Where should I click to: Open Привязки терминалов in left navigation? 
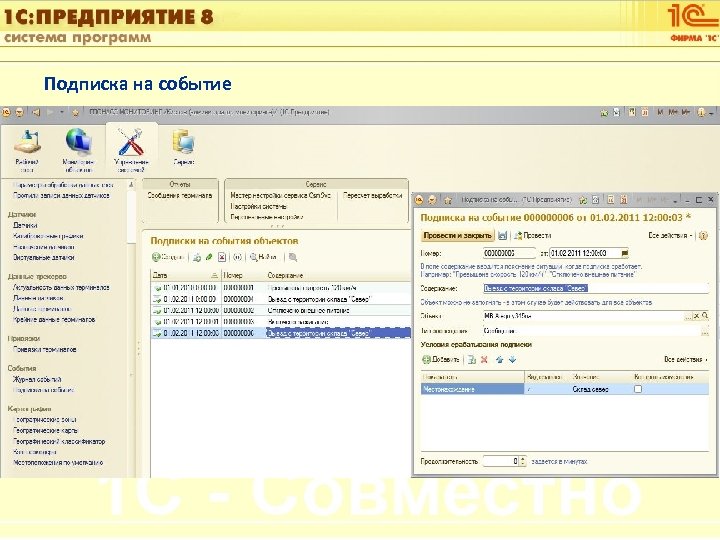pos(45,349)
